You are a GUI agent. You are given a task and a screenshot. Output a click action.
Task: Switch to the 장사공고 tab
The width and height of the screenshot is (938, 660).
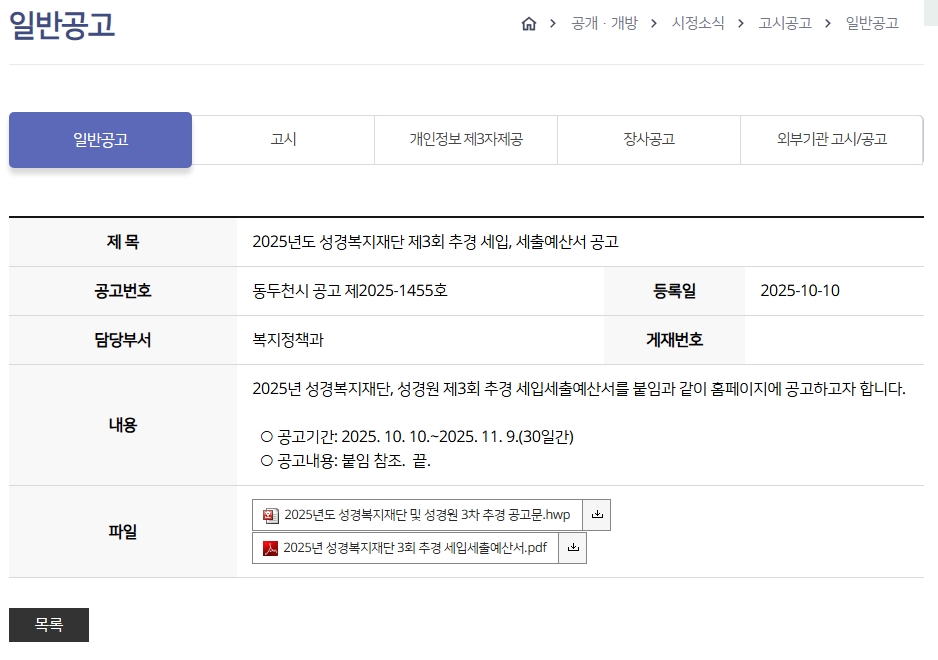point(649,140)
